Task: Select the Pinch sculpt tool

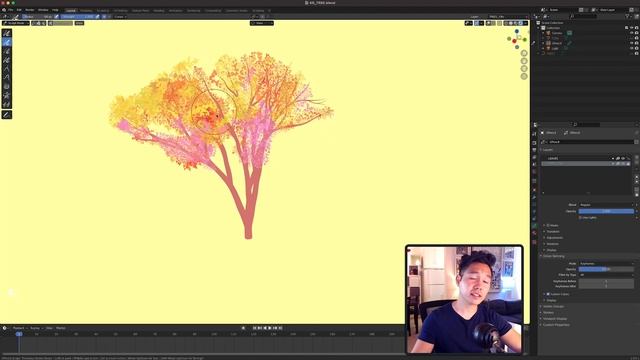Action: coord(7,95)
